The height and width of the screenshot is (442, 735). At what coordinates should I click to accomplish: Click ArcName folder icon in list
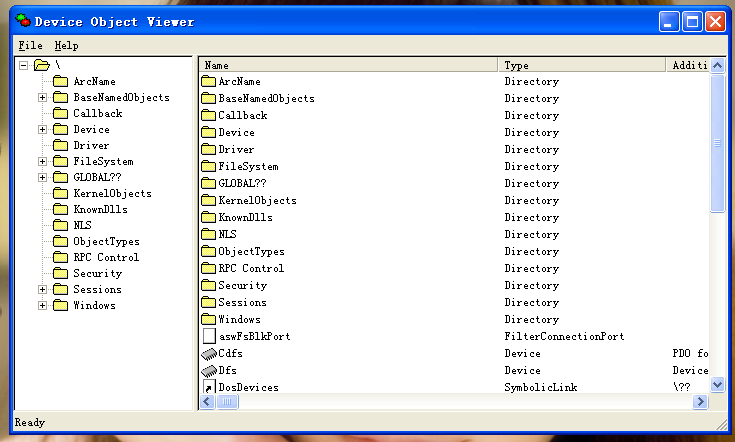tap(209, 81)
